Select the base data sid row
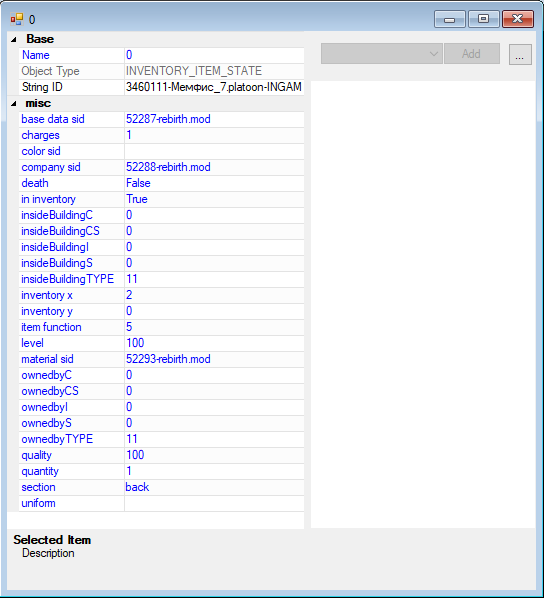 click(162, 119)
